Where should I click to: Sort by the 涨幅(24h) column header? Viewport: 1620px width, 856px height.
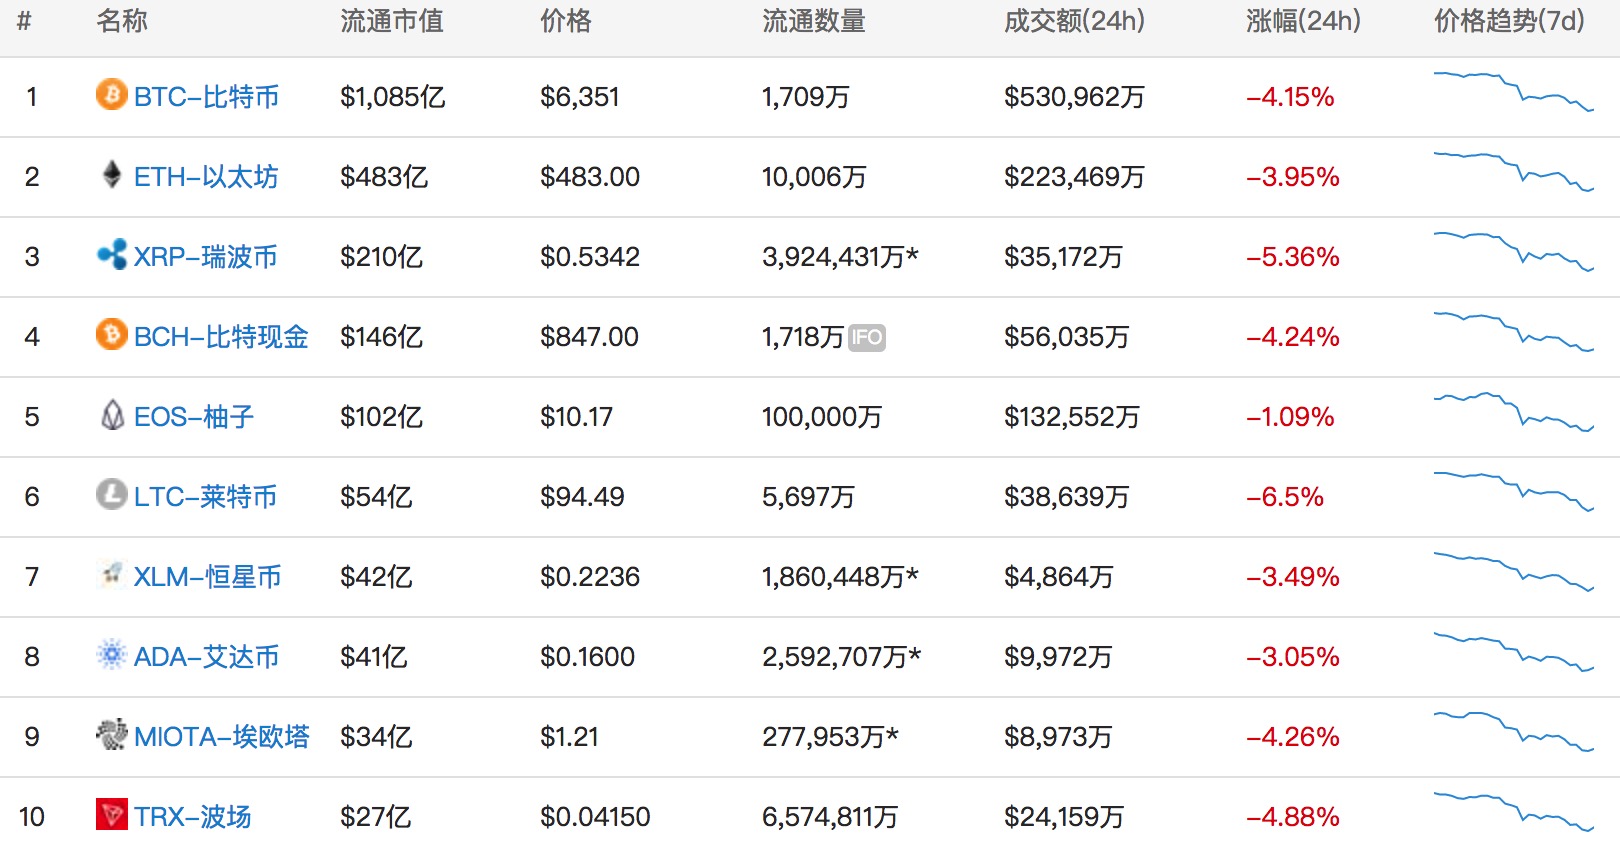click(x=1303, y=21)
